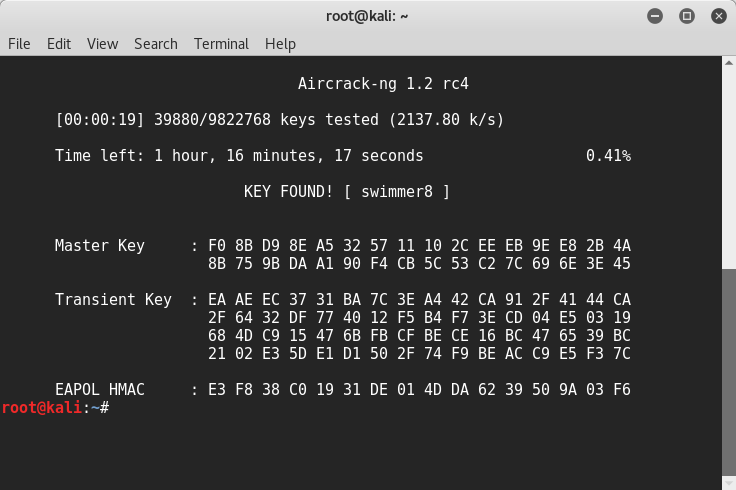Click the scrollbar up arrow
Viewport: 736px width, 490px height.
click(x=728, y=63)
